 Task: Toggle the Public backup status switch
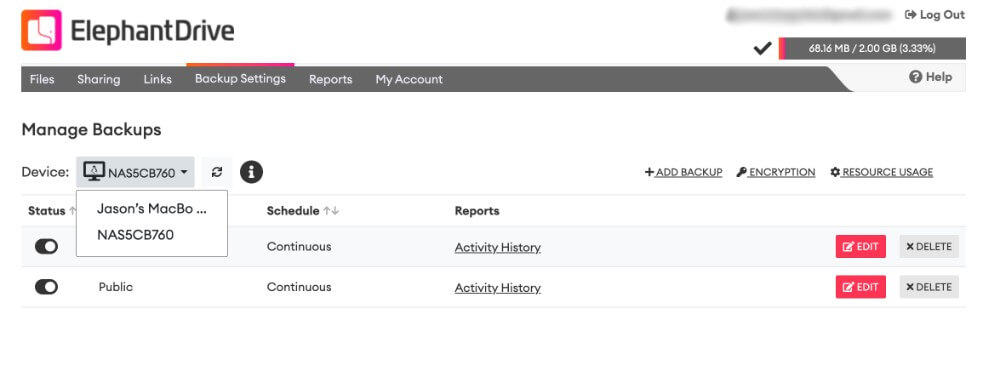tap(47, 287)
